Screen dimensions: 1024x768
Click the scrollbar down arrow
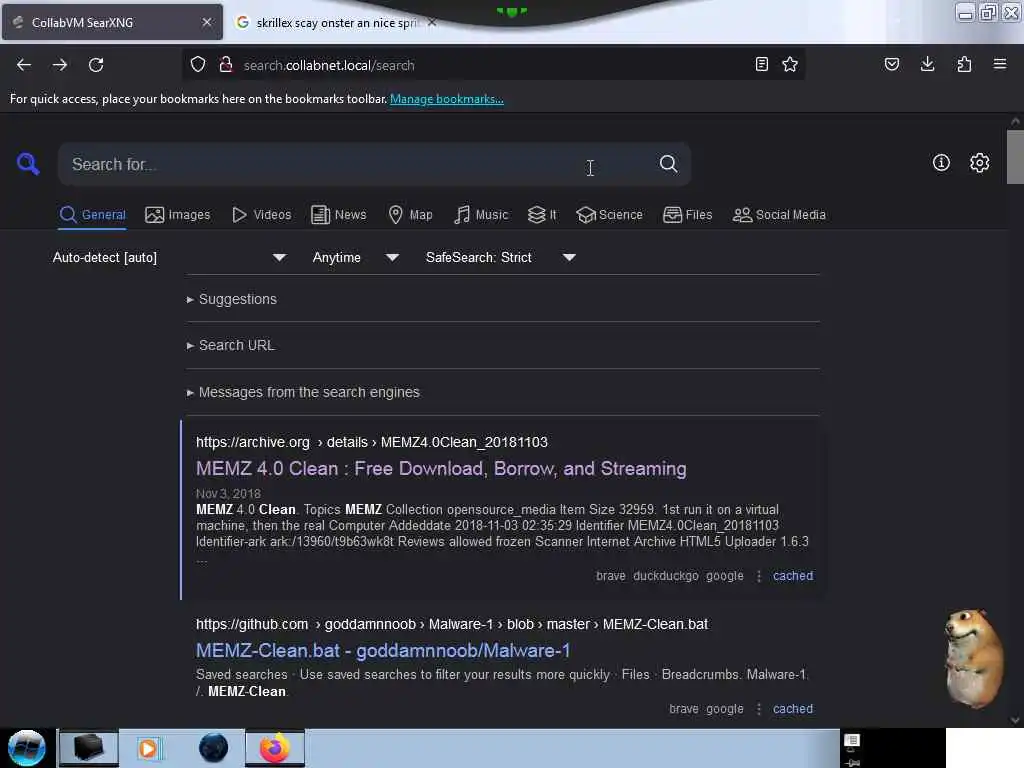click(x=1015, y=720)
